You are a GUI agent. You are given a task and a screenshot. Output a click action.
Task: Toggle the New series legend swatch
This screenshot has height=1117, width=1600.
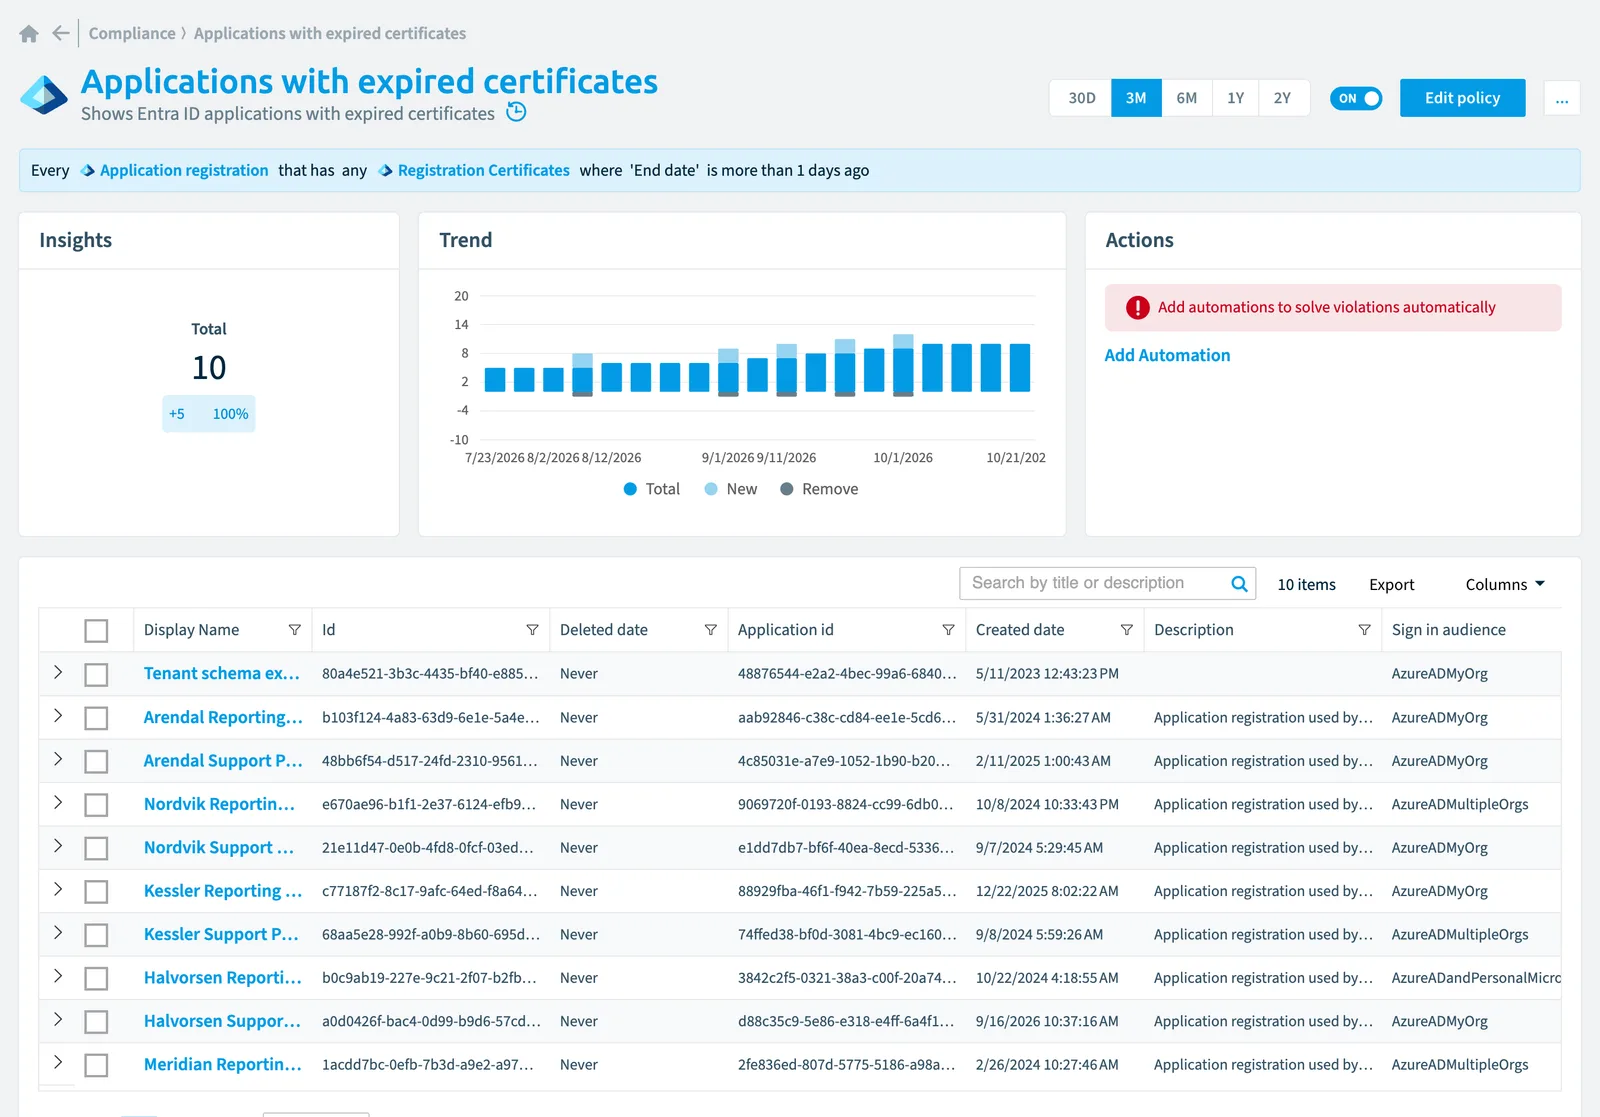point(711,489)
